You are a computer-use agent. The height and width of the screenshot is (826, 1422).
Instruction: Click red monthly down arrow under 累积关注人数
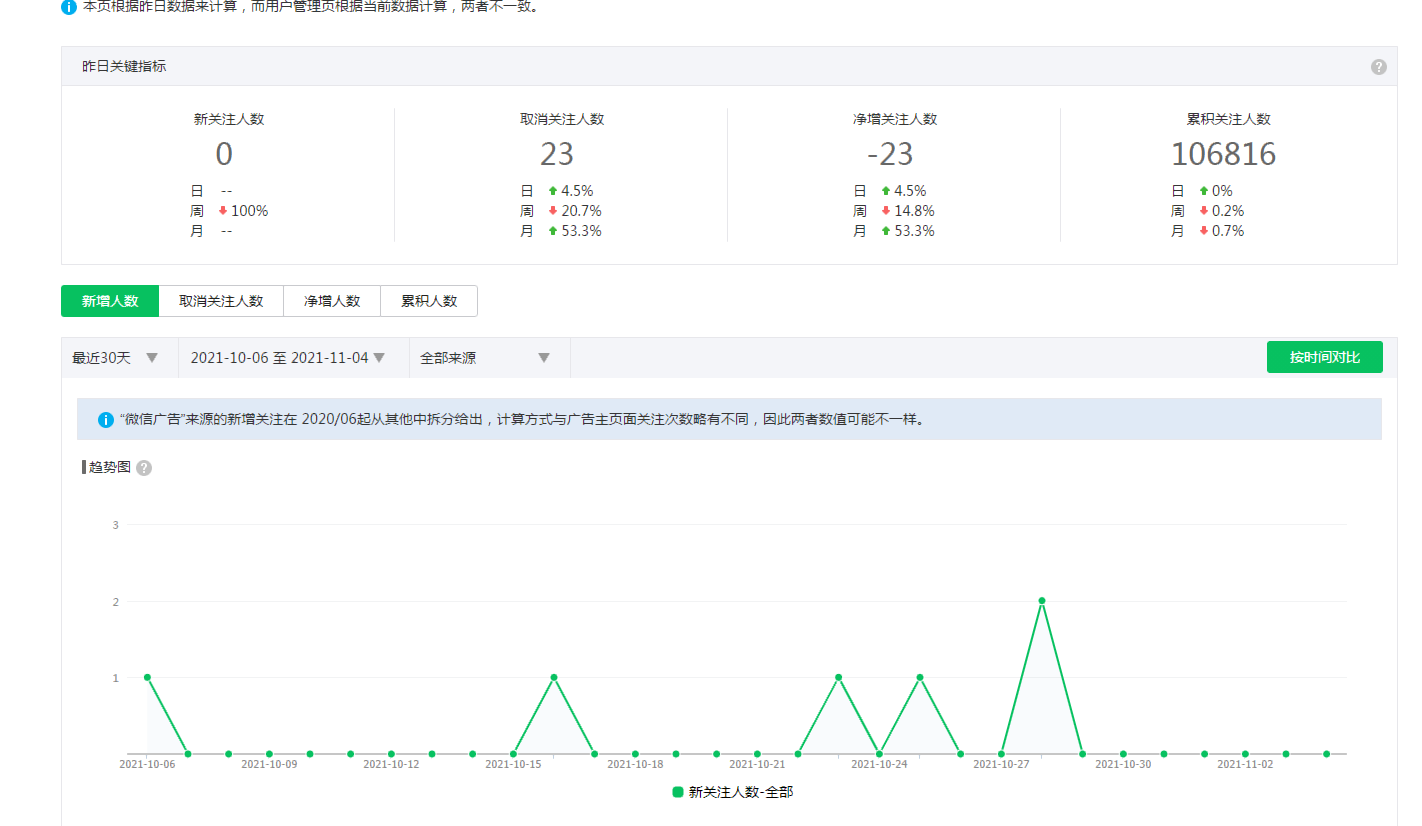[1204, 231]
